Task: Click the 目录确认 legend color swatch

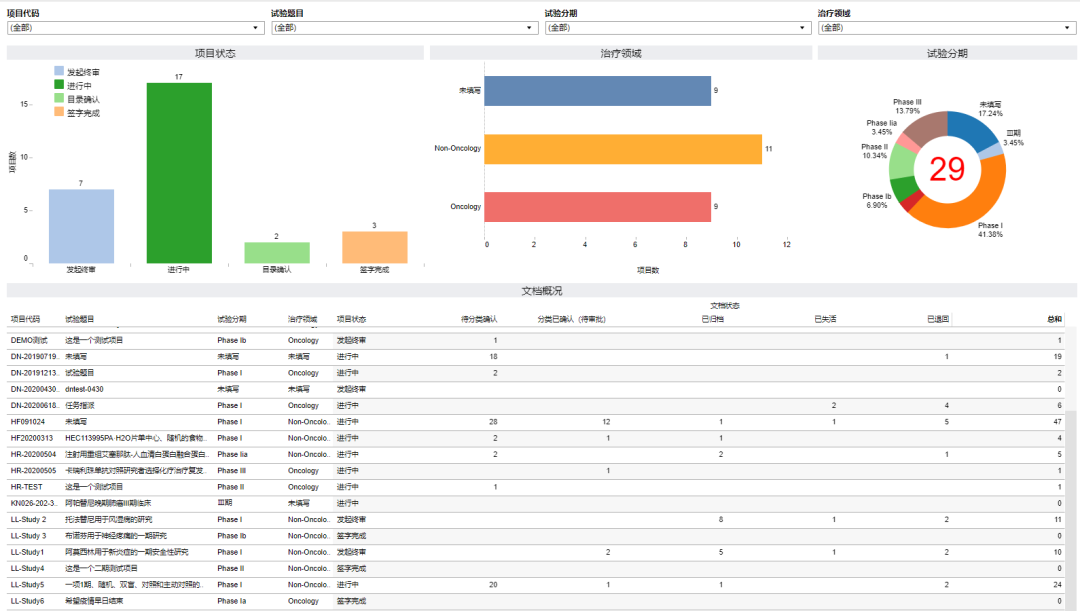Action: pos(59,99)
